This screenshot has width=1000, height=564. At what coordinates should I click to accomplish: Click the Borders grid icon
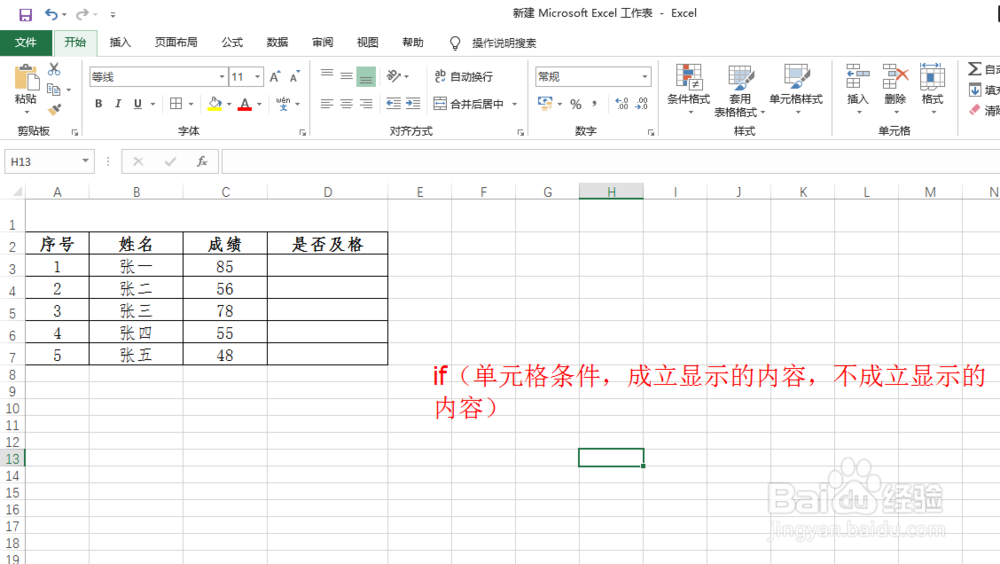coord(176,103)
